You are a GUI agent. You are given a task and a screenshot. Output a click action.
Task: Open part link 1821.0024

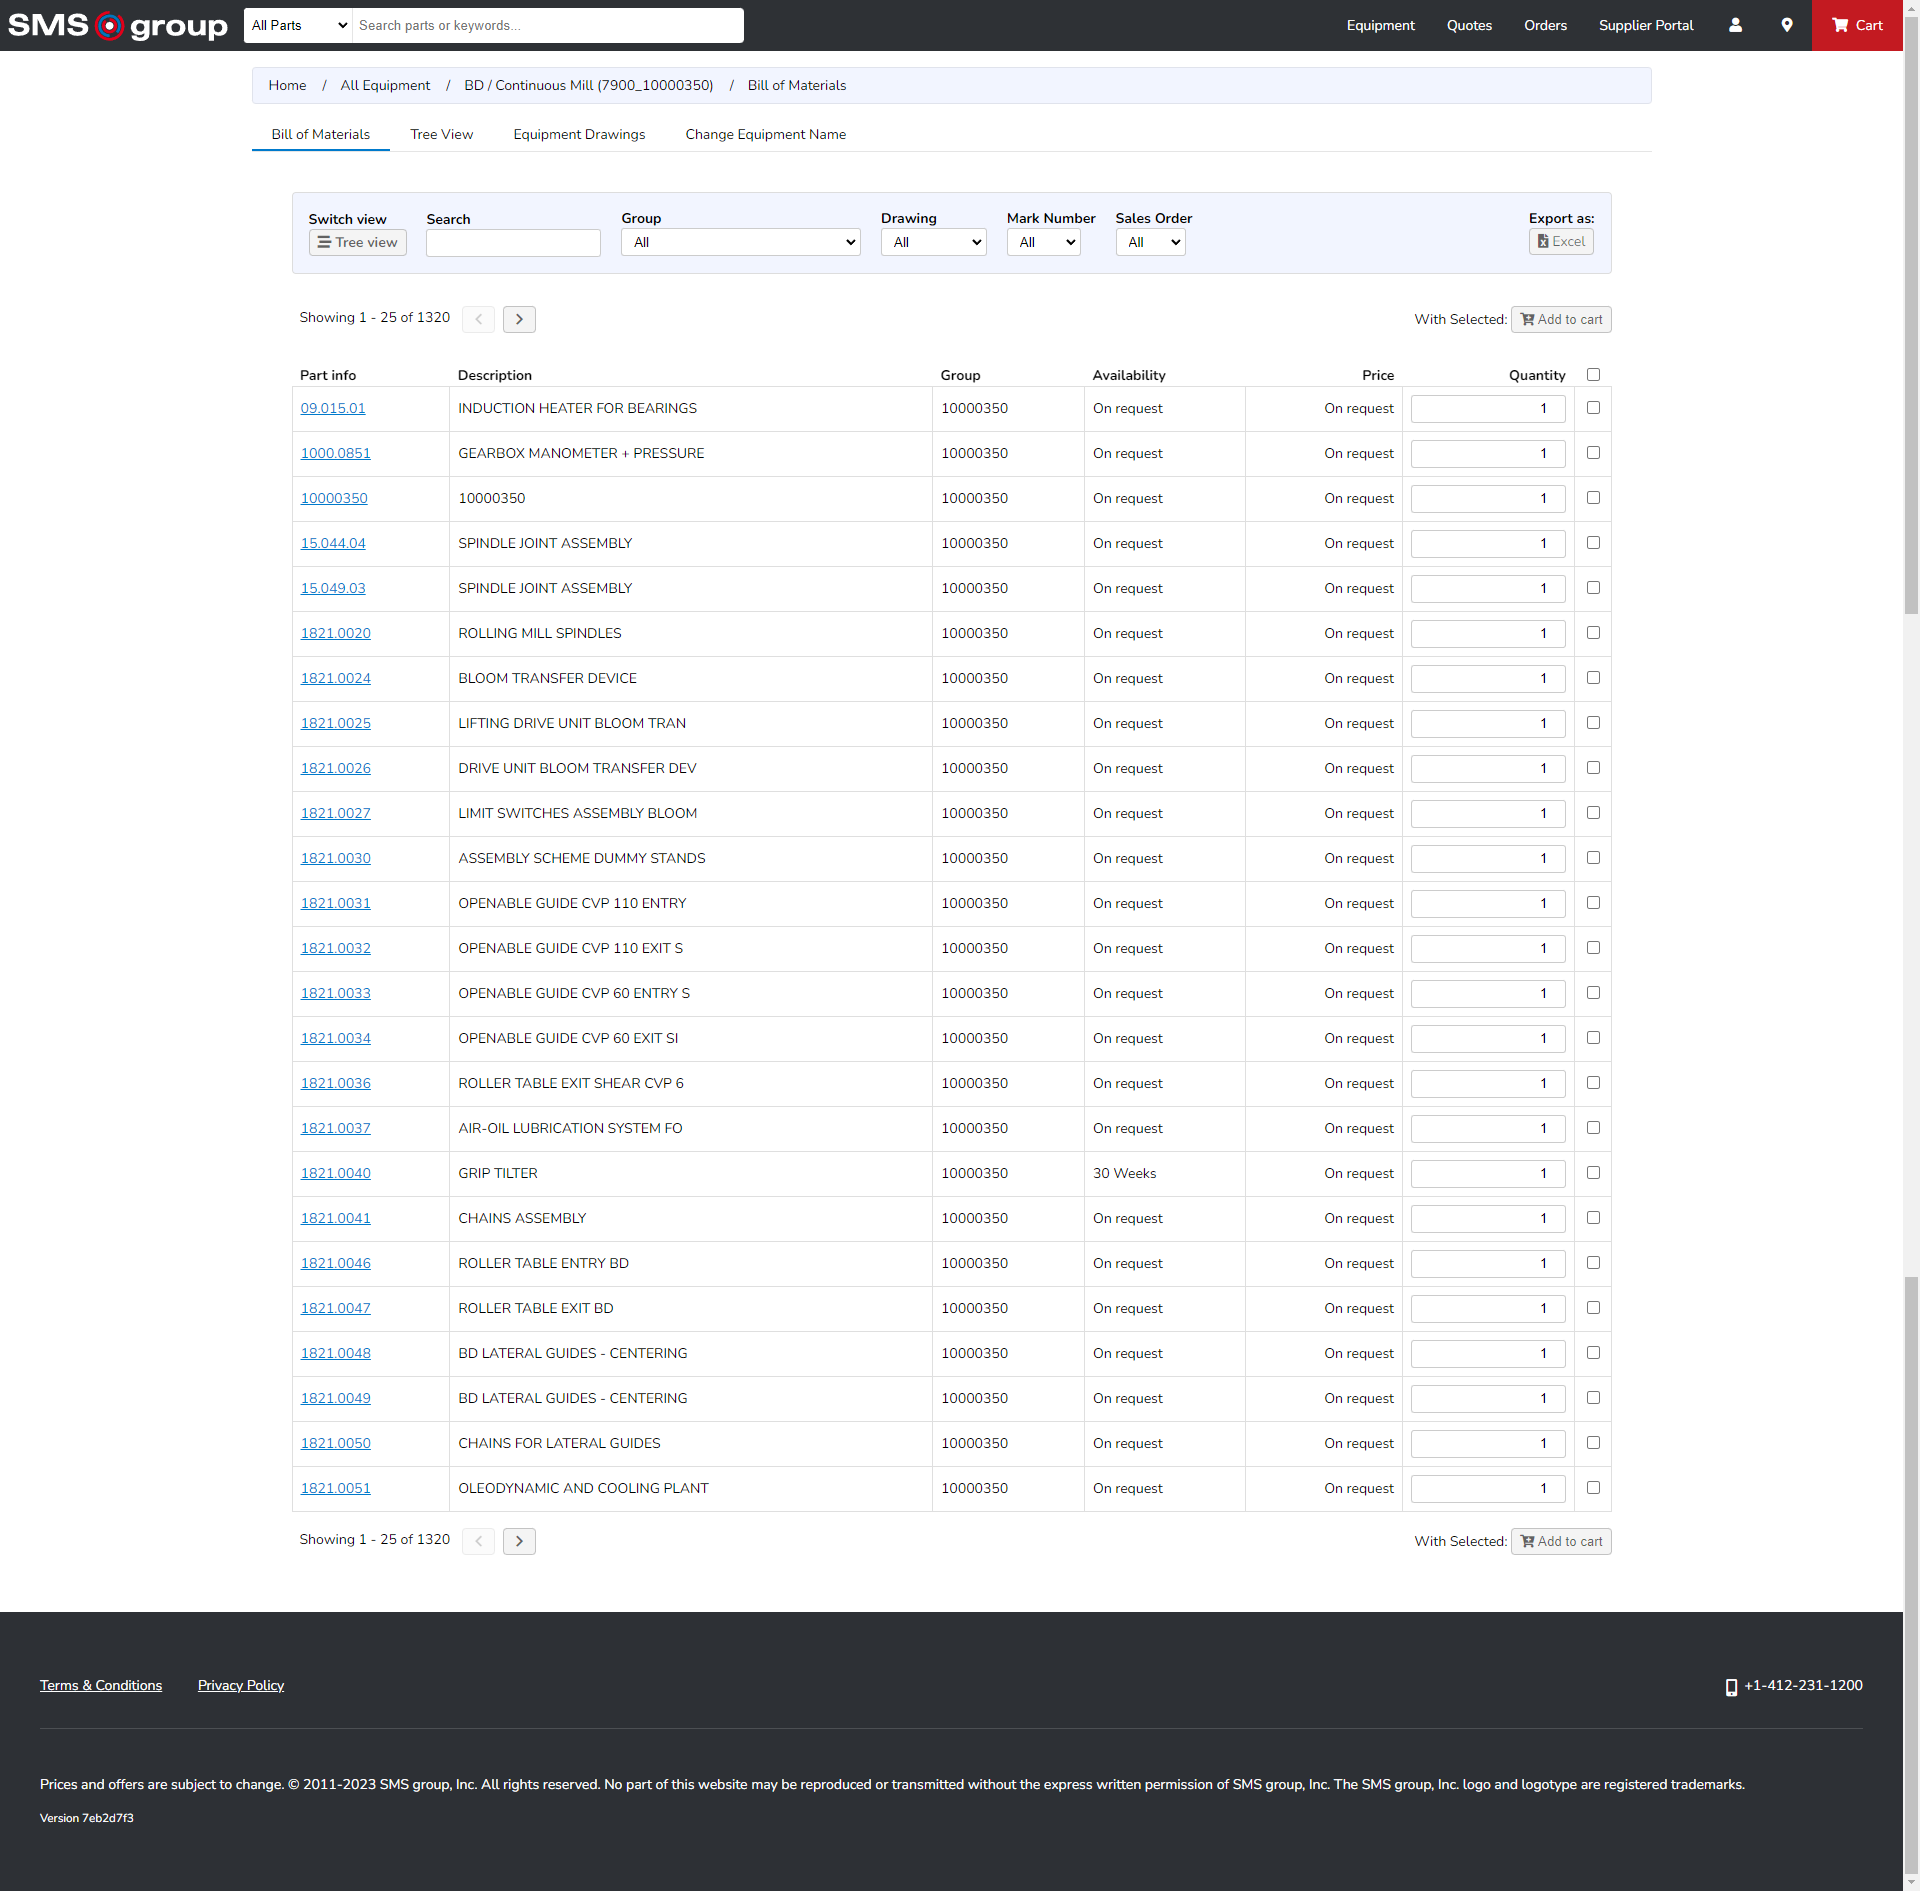coord(335,678)
